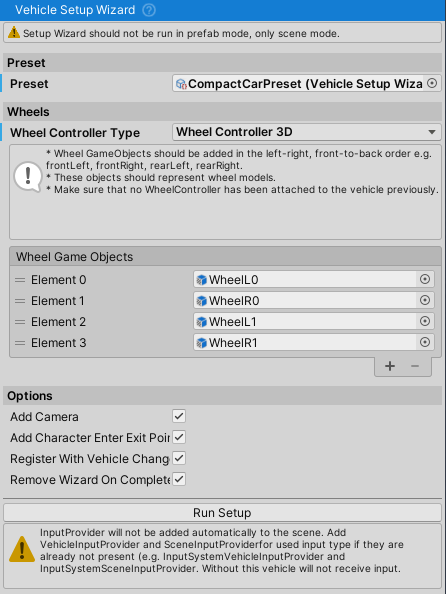Uncheck Remove Wizard On Complete option

(179, 479)
